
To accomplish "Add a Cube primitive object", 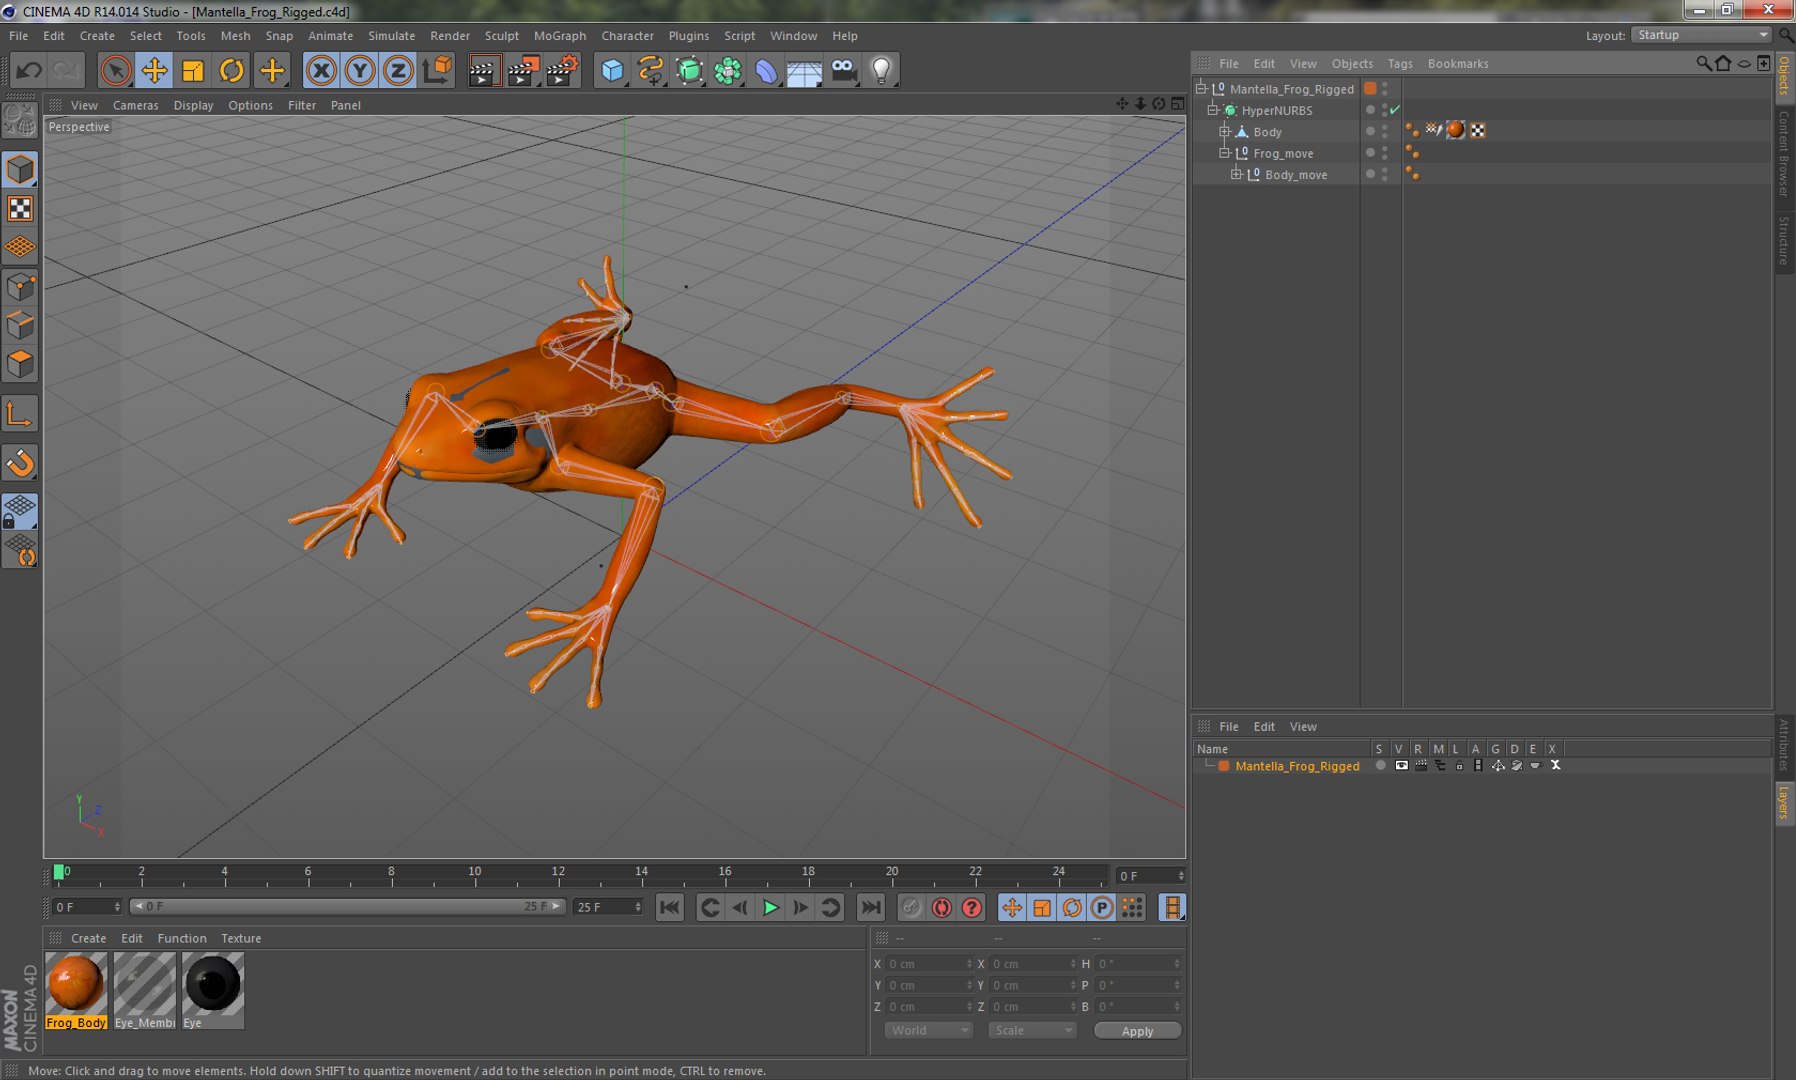I will click(x=612, y=70).
